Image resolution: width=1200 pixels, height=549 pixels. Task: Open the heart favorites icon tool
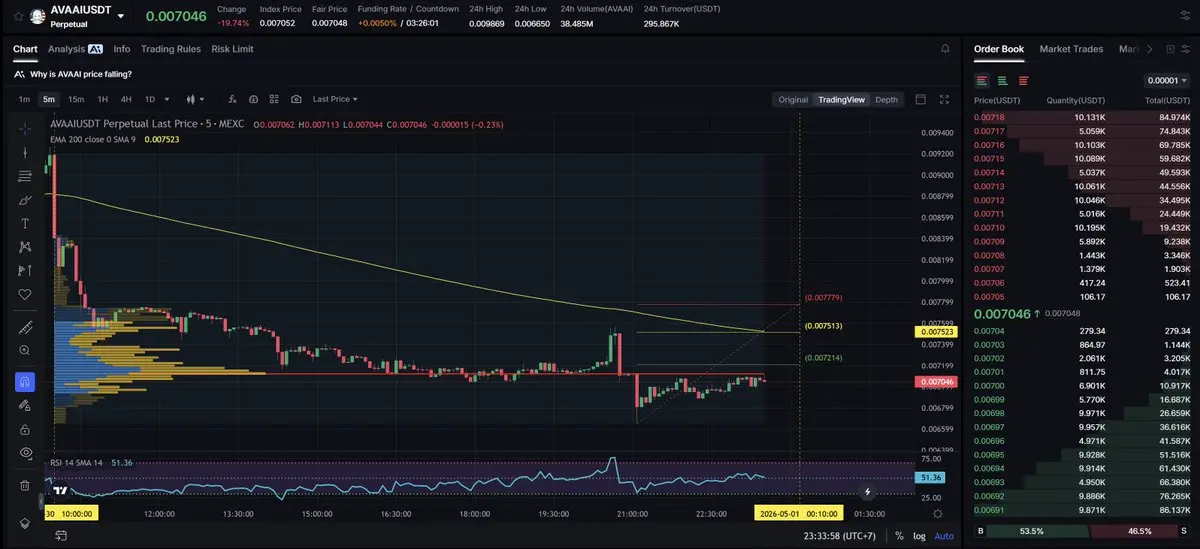point(25,295)
